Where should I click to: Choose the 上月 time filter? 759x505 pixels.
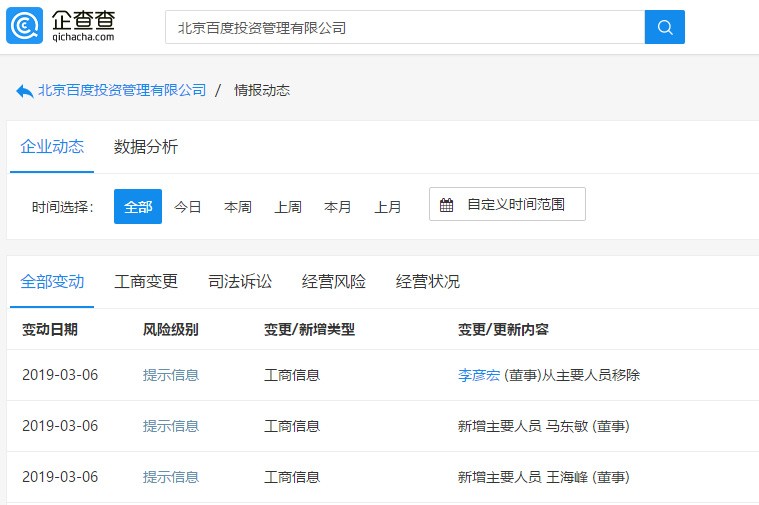(x=388, y=207)
